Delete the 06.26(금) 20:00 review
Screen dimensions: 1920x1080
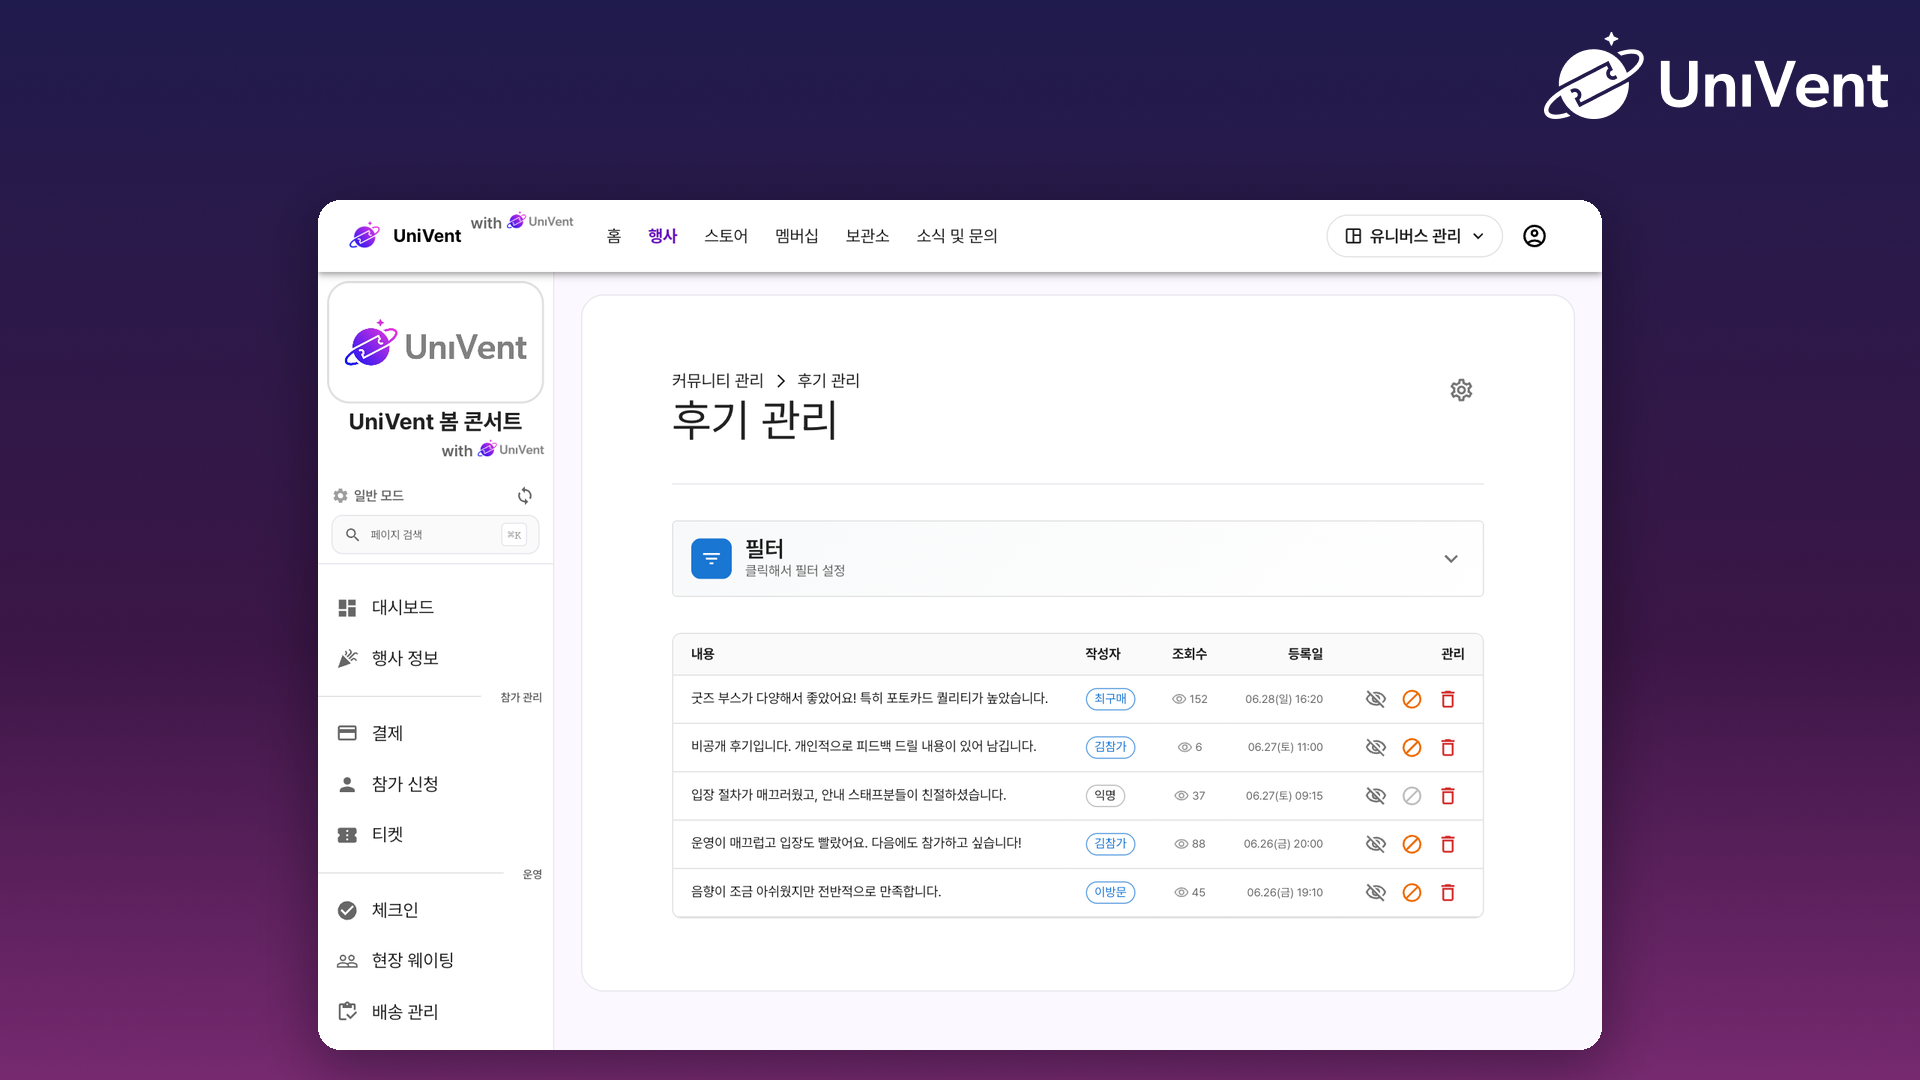(x=1447, y=844)
